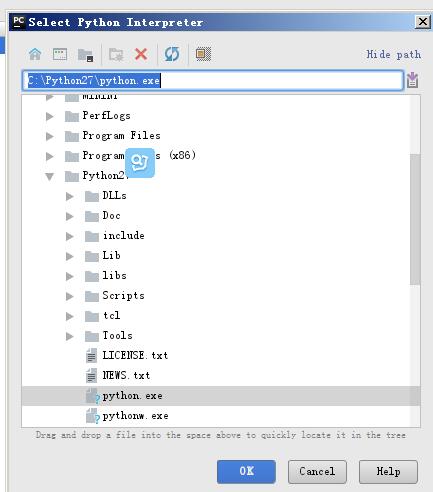Create New Folder toolbar icon
Viewport: 433px width, 492px height.
(x=116, y=55)
